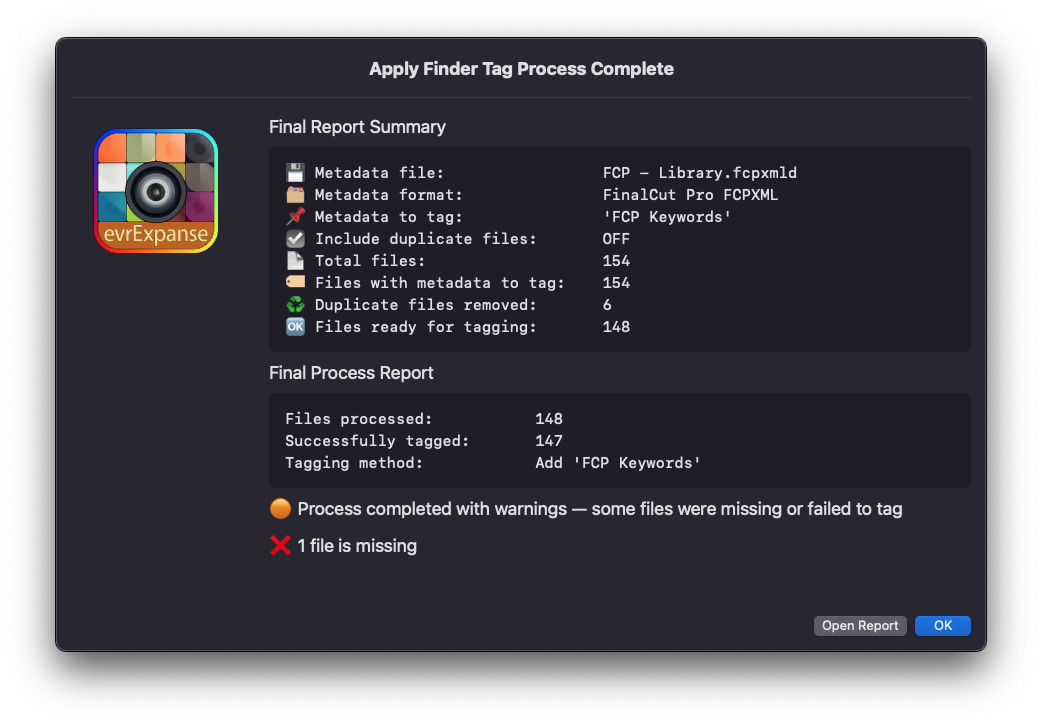The image size is (1042, 725).
Task: Click the FCP – Library.fcpxmld filename text
Action: (699, 173)
